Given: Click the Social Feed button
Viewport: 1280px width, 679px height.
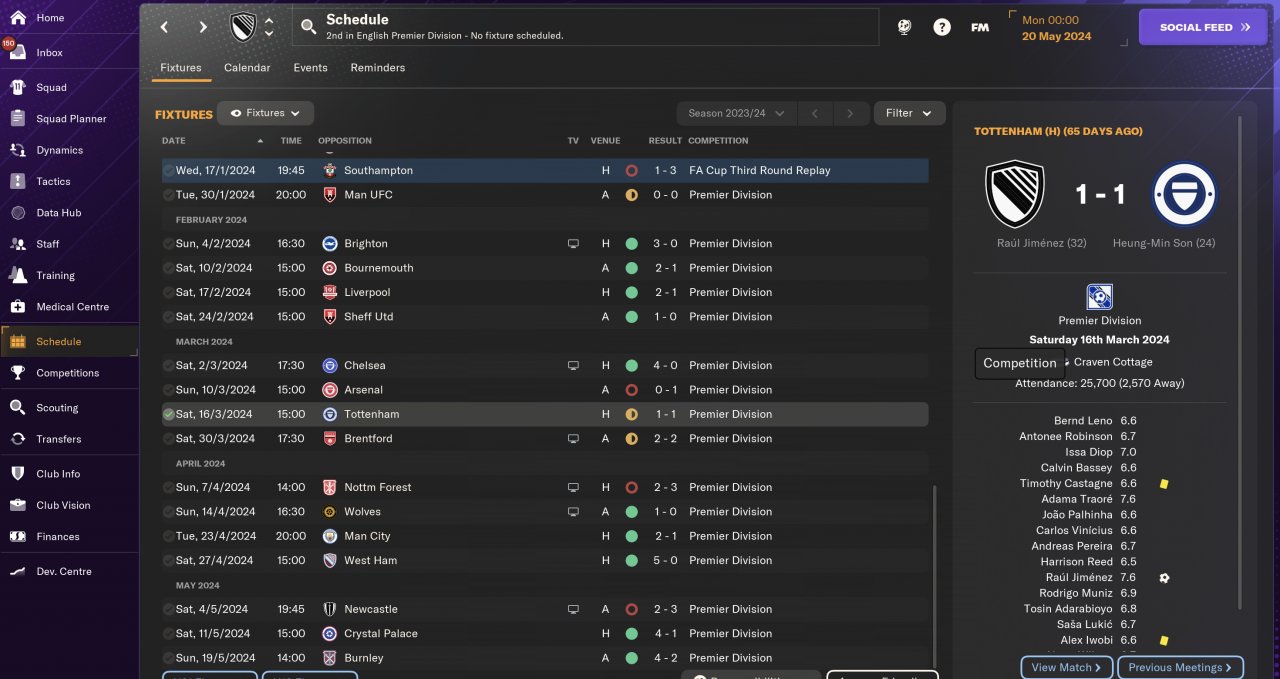Looking at the screenshot, I should [1204, 27].
